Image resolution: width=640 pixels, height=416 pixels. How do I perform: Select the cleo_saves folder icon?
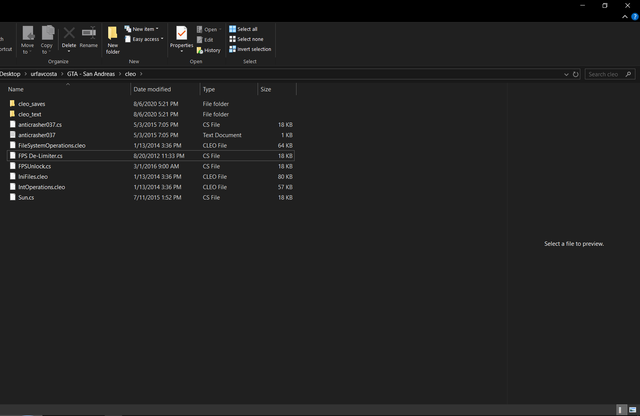[x=12, y=104]
